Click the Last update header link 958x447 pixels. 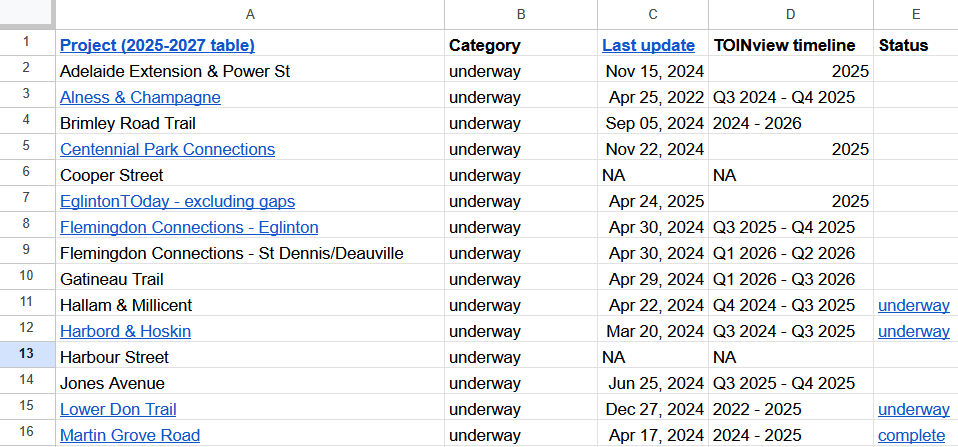[x=648, y=45]
